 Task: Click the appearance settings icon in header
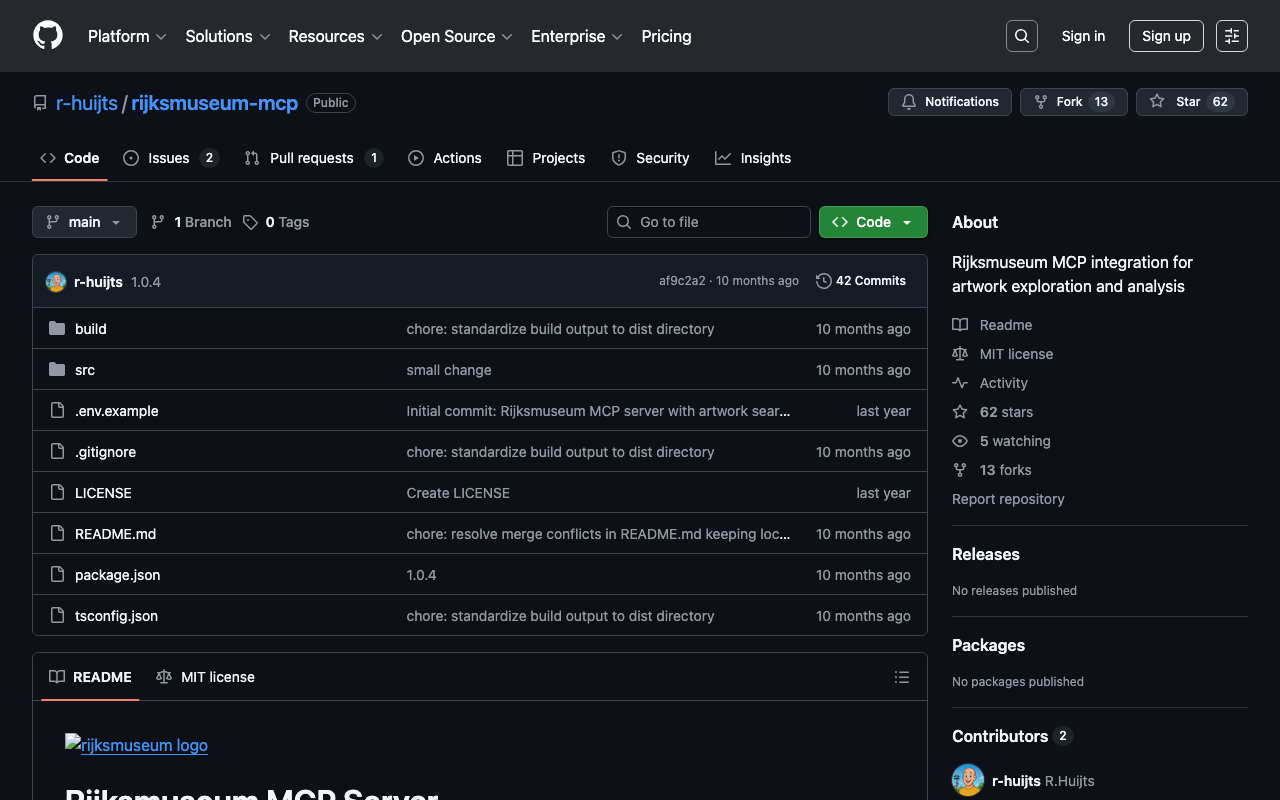[1231, 36]
